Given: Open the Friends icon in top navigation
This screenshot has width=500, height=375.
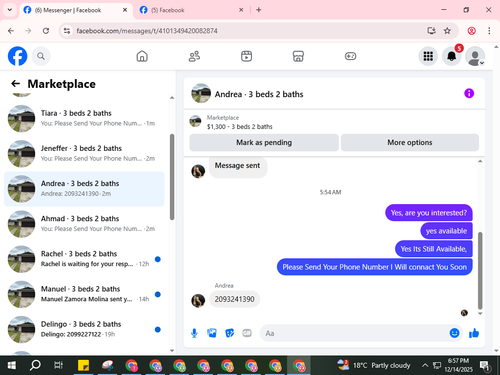Looking at the screenshot, I should [194, 56].
